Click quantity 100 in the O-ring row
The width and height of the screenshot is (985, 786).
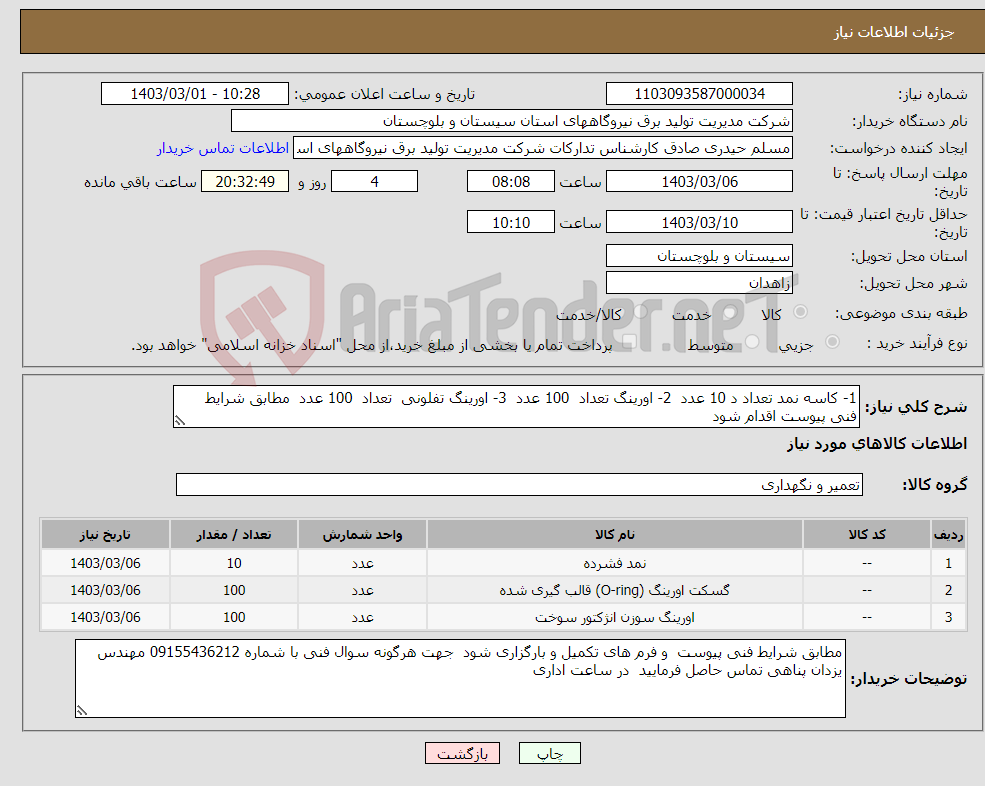click(x=234, y=591)
